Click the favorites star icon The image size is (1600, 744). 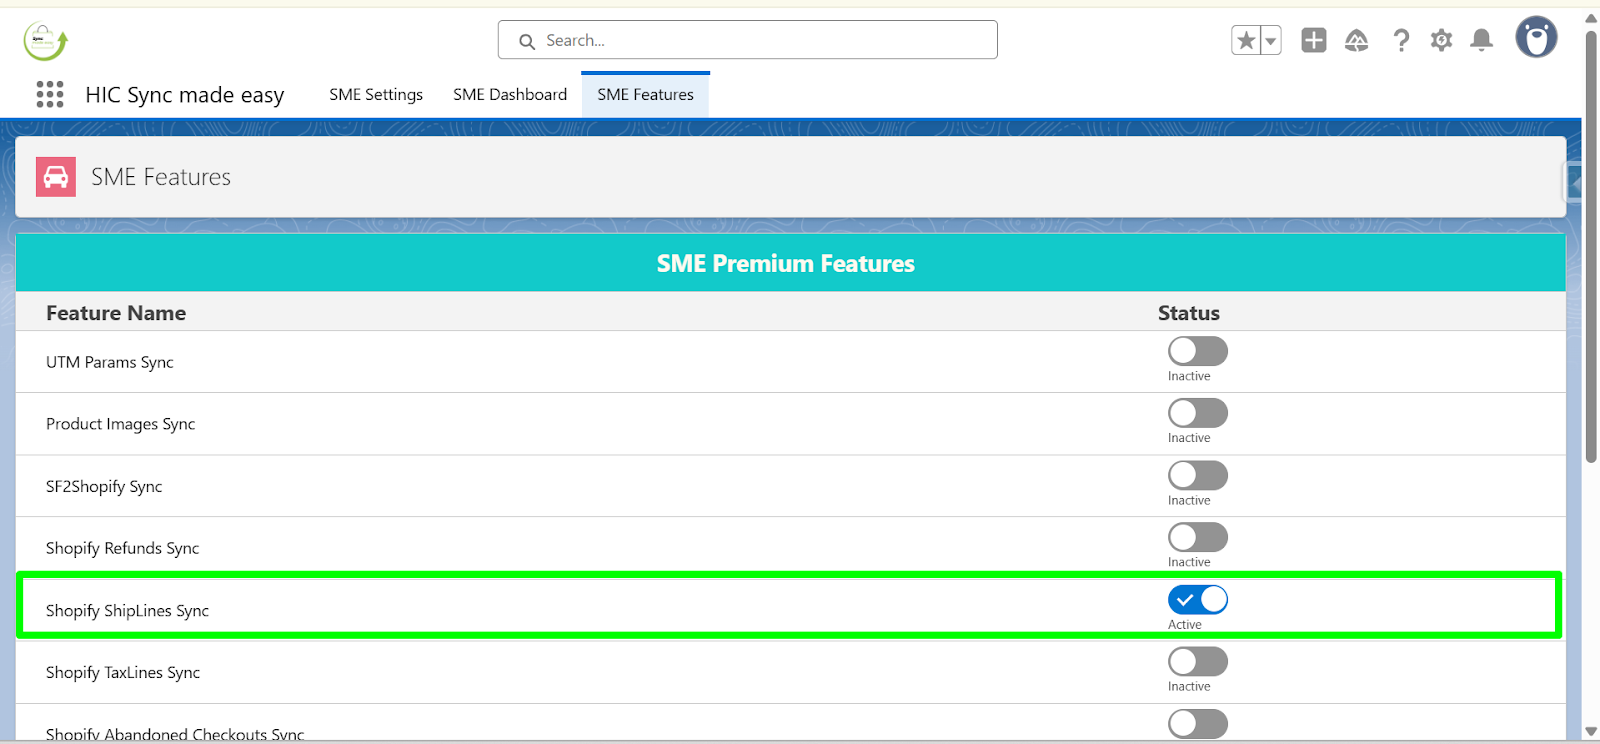[x=1246, y=41]
